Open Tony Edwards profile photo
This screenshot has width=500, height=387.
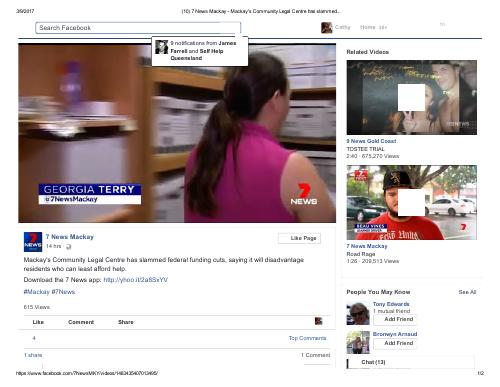click(x=358, y=313)
